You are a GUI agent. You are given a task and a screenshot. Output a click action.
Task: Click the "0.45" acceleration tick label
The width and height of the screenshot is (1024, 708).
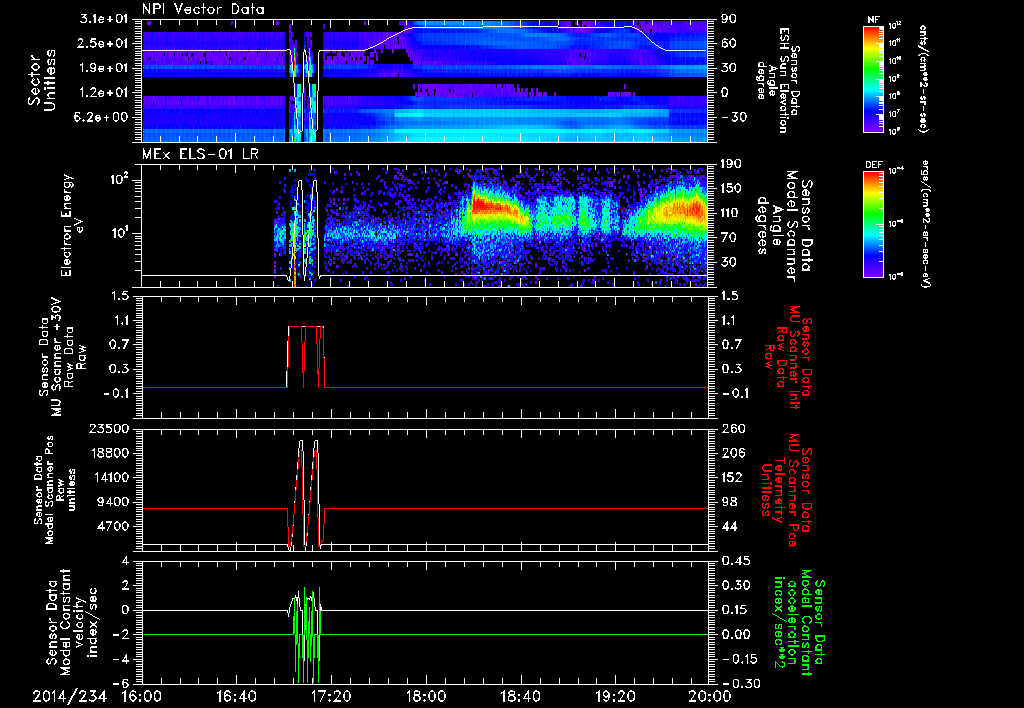click(736, 561)
